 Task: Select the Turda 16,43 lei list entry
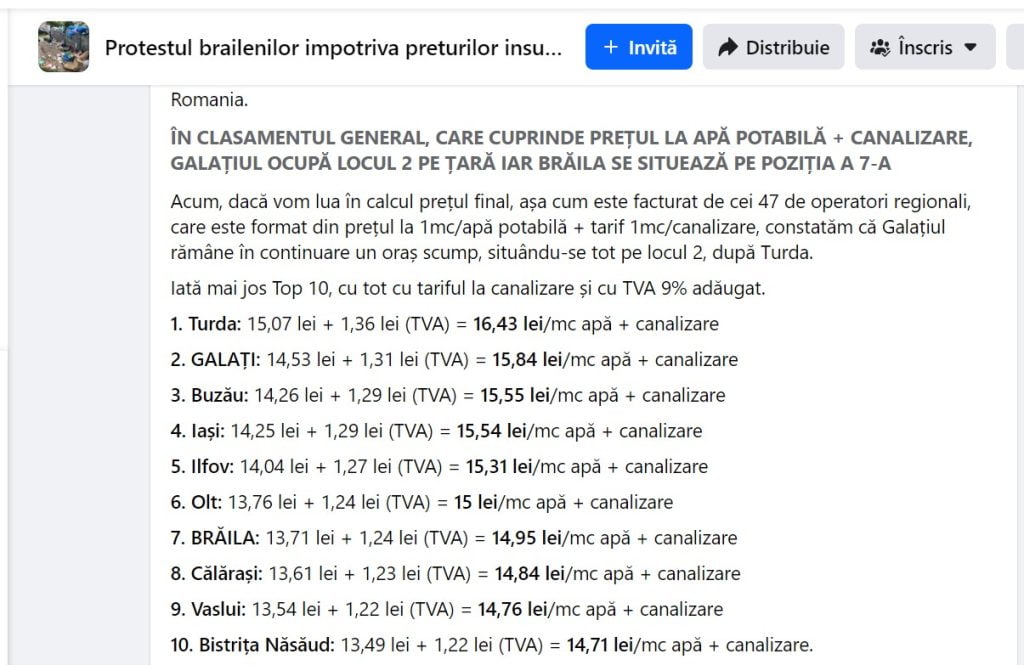445,324
